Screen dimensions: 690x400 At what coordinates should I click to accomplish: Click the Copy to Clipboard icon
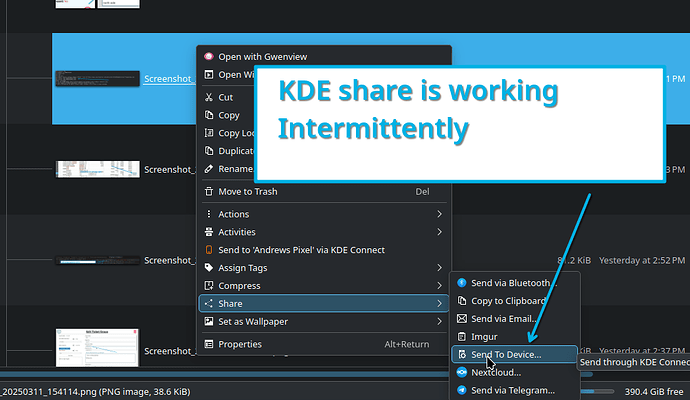[462, 301]
